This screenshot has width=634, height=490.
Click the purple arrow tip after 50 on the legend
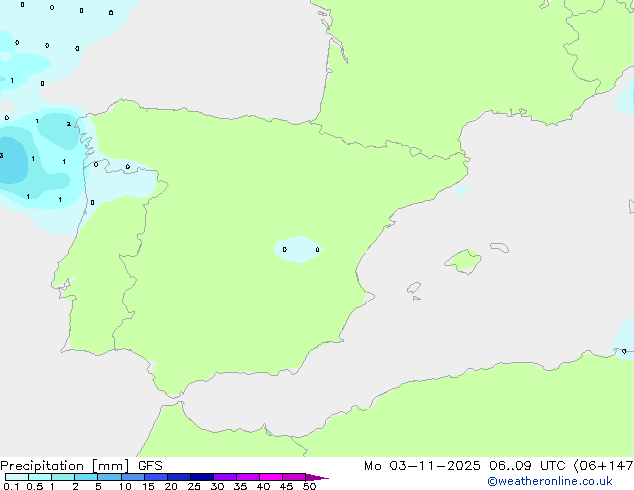point(317,477)
